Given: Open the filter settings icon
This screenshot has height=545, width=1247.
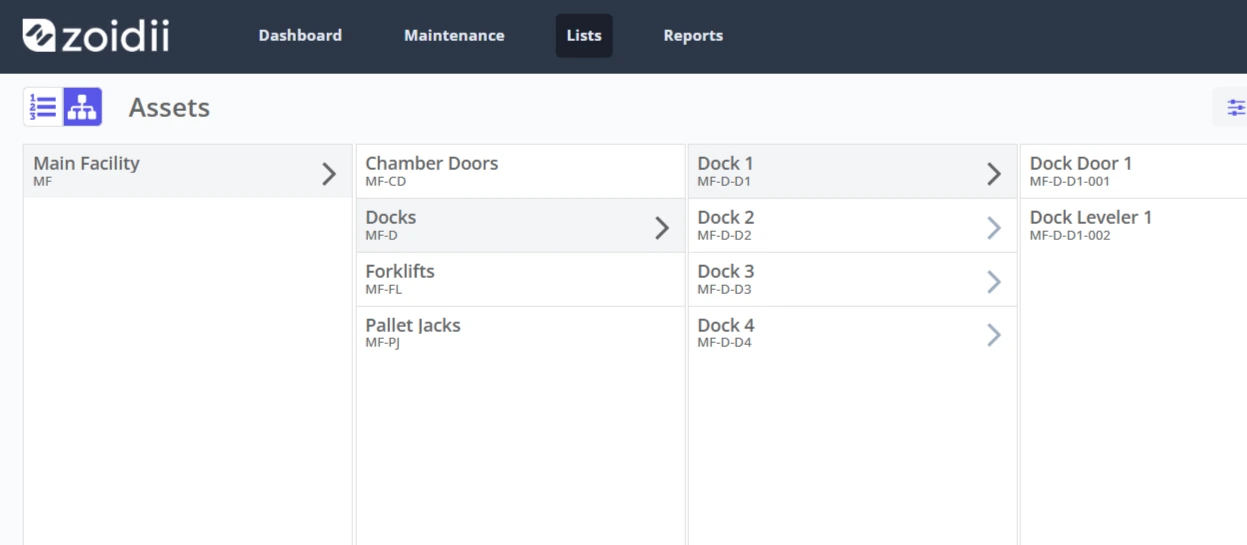Looking at the screenshot, I should [1235, 107].
